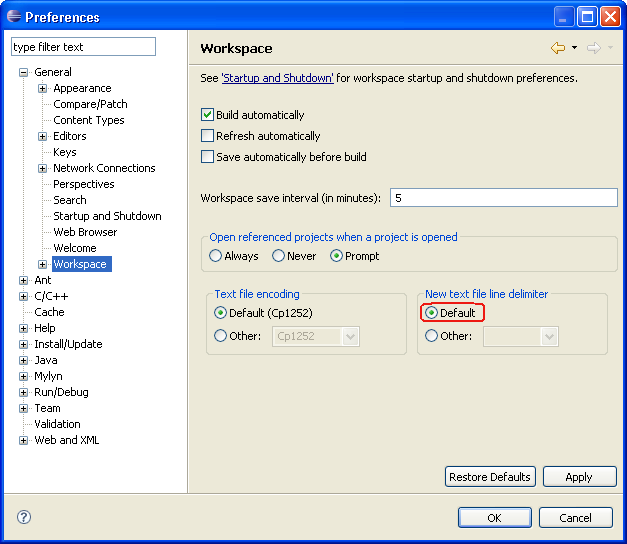This screenshot has width=627, height=544.
Task: Choose Other for new line delimiter
Action: pyautogui.click(x=432, y=336)
